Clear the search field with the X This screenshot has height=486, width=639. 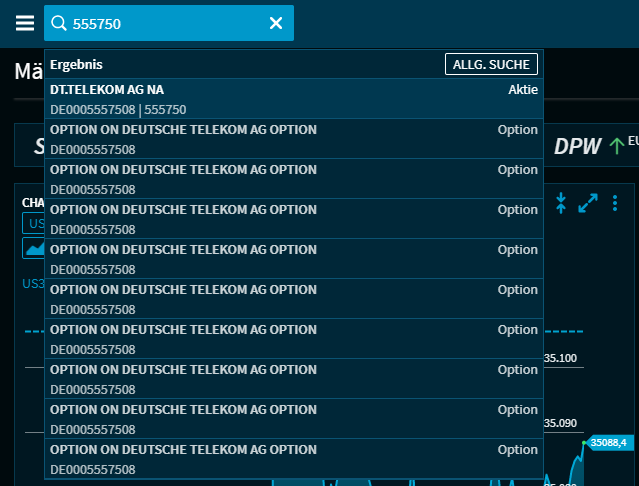[x=276, y=23]
